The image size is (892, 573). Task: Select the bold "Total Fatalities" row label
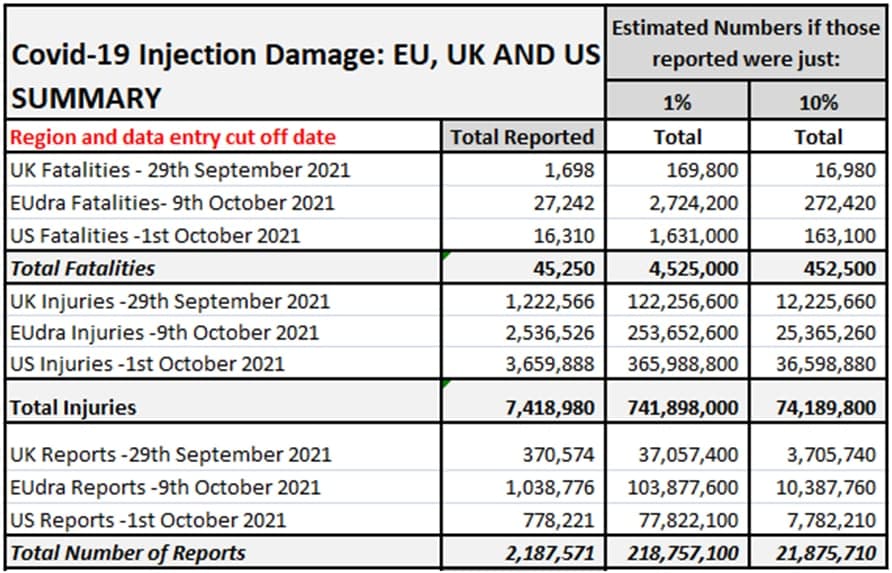pyautogui.click(x=82, y=268)
